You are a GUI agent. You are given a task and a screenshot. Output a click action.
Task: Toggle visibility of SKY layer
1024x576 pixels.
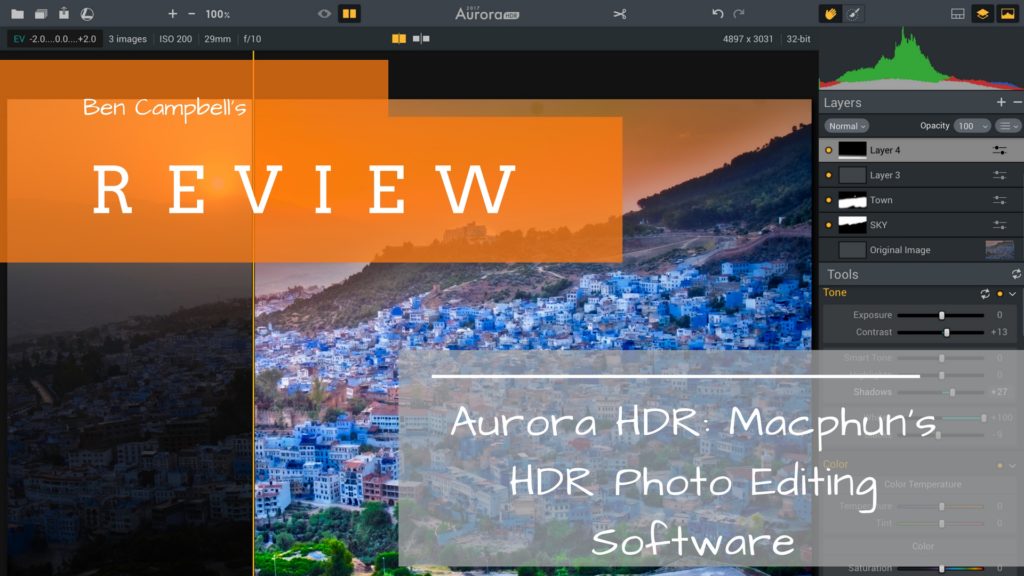[829, 225]
